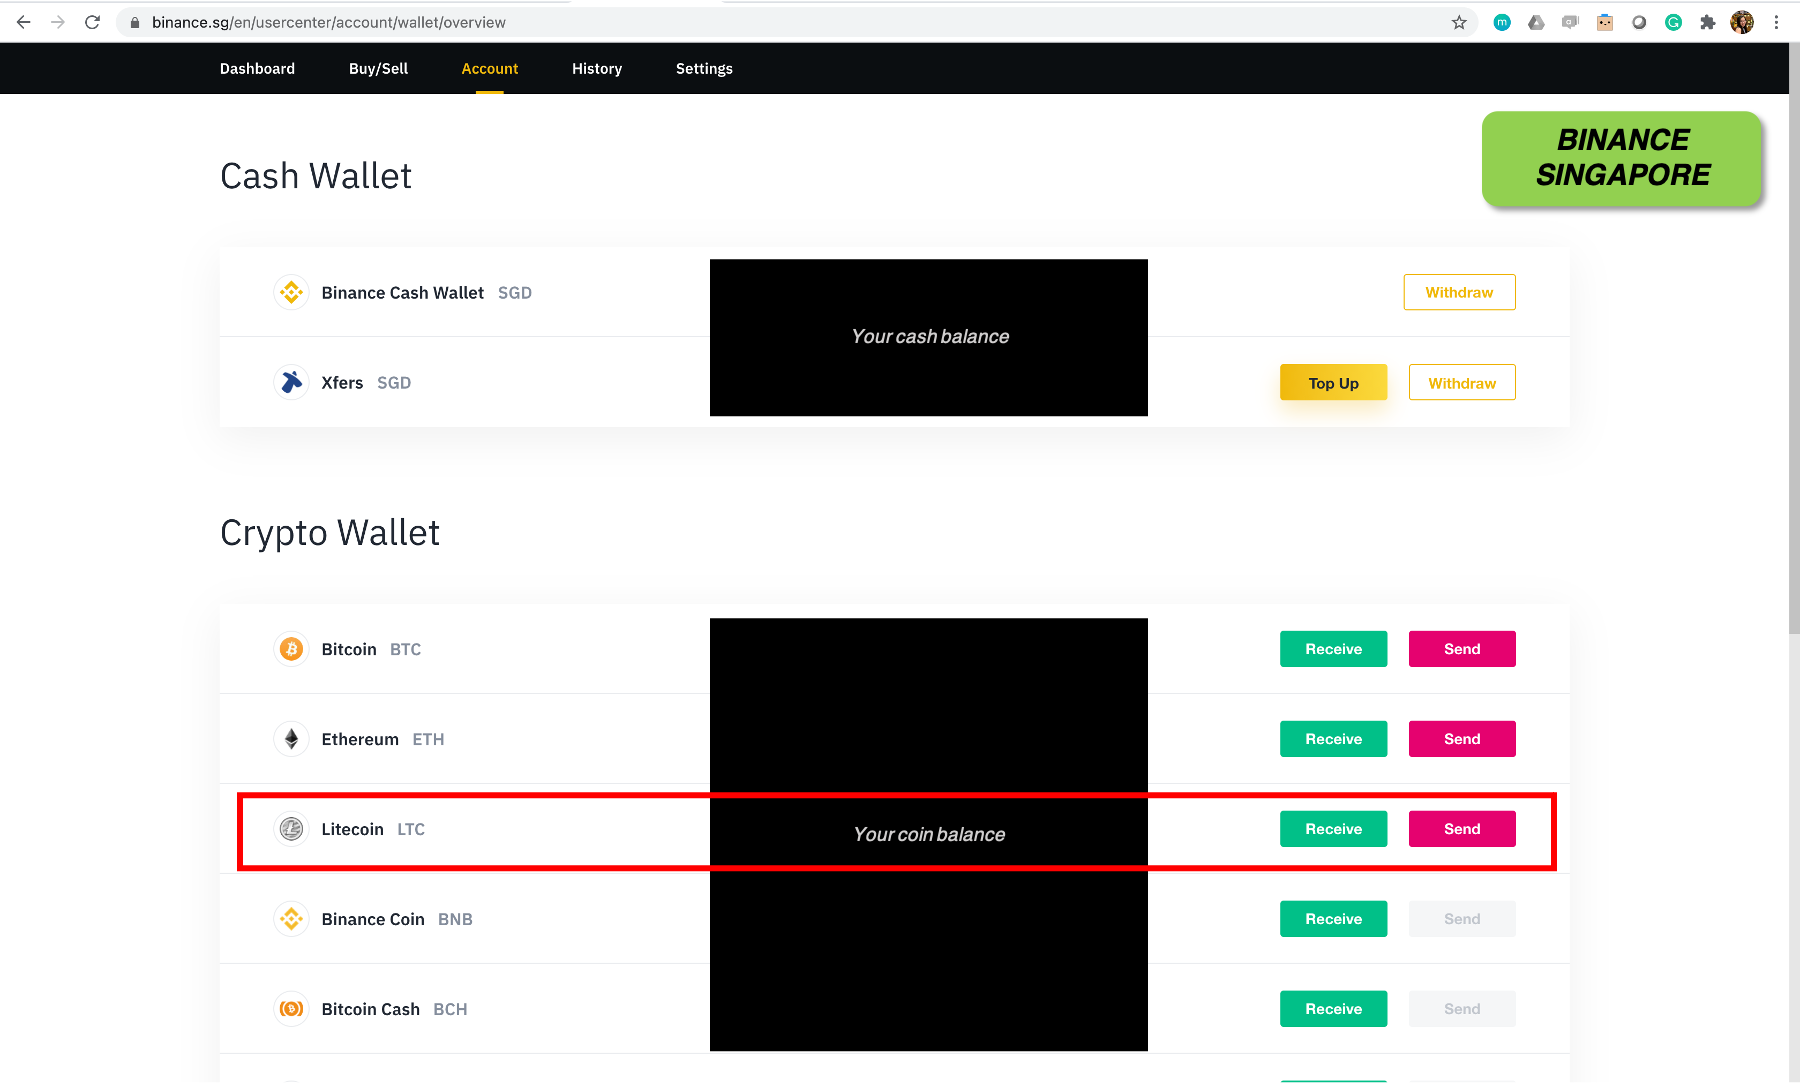Screen dimensions: 1802x1083
Task: Click Top Up for Xfers
Action: click(x=1333, y=382)
